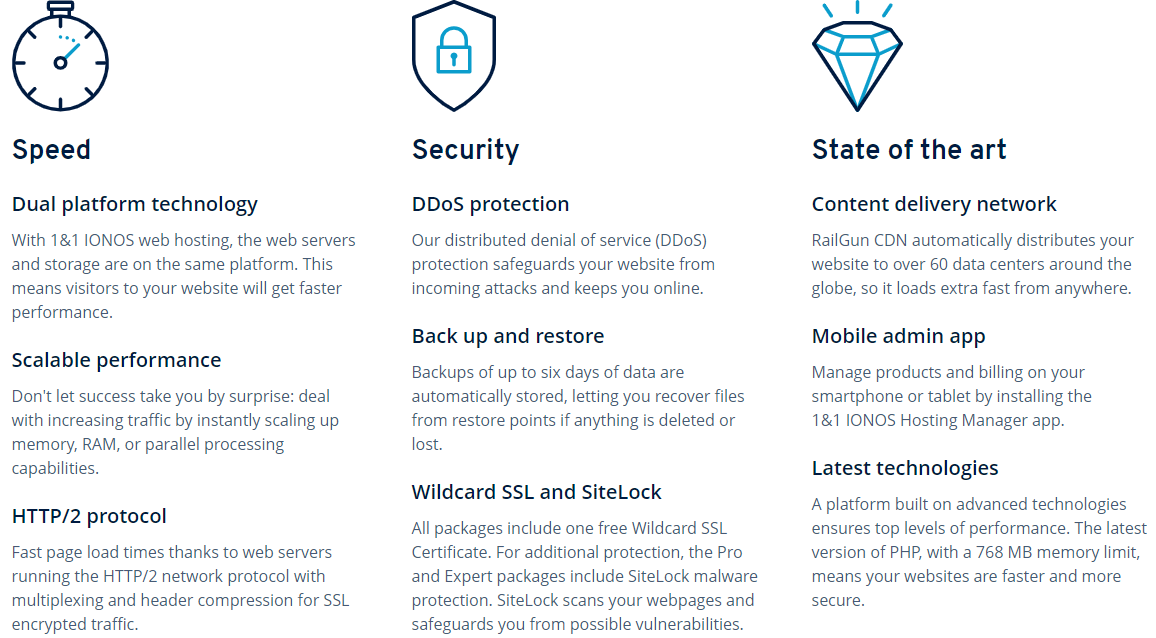Click the Scalable performance subheading
The width and height of the screenshot is (1156, 638).
(116, 360)
